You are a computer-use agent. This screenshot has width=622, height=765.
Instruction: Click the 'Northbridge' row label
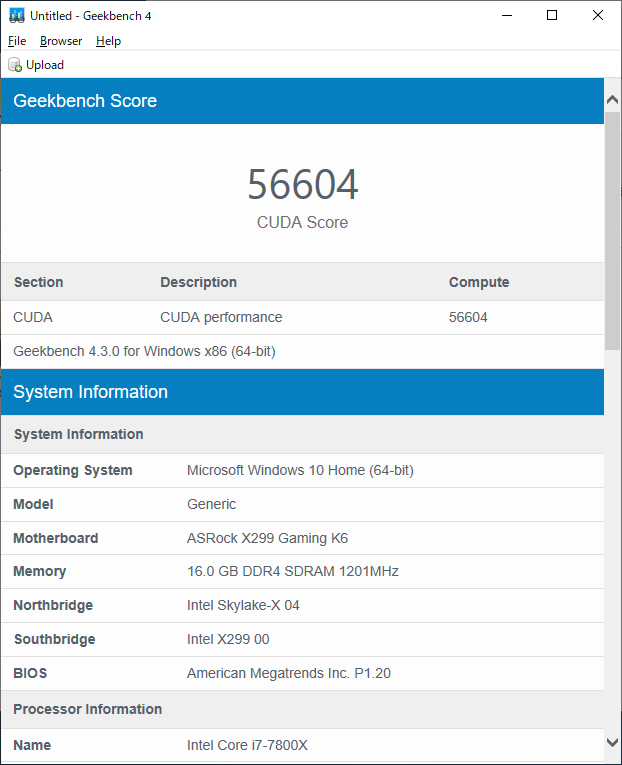(53, 605)
